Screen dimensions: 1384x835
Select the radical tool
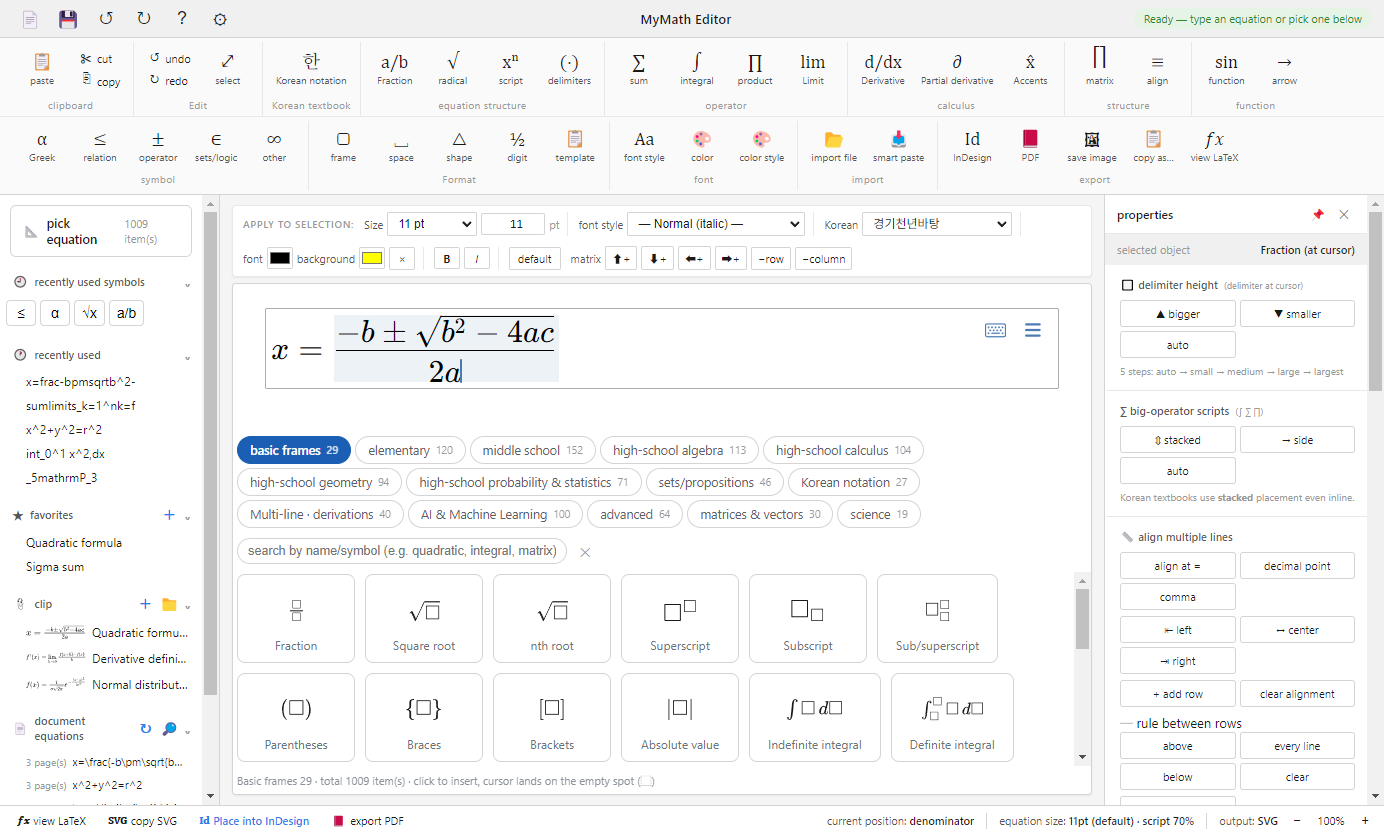pos(453,69)
